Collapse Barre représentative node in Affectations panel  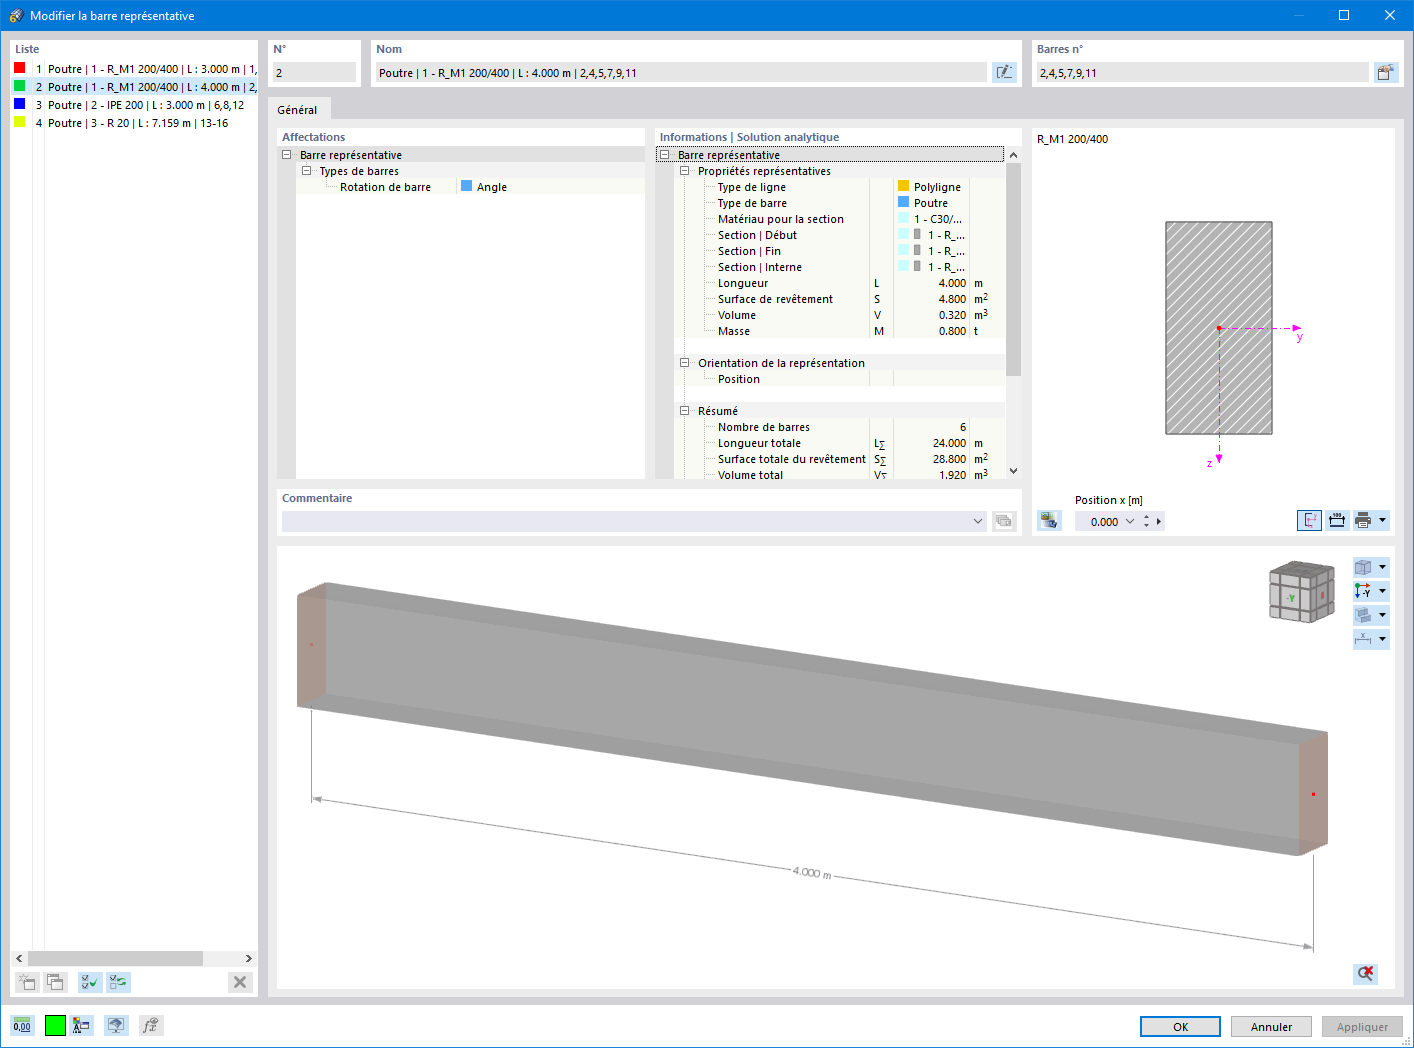[x=287, y=155]
